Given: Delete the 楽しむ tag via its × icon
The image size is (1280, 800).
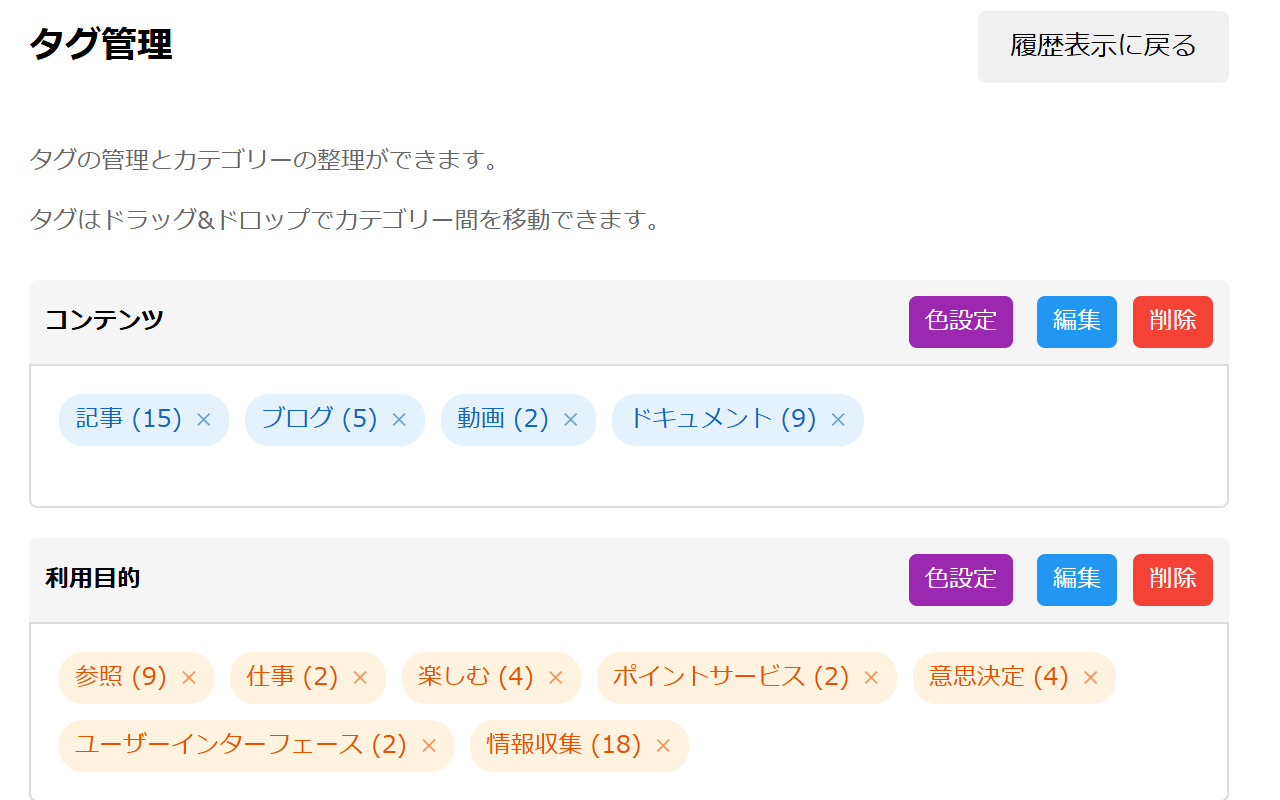Looking at the screenshot, I should (556, 678).
